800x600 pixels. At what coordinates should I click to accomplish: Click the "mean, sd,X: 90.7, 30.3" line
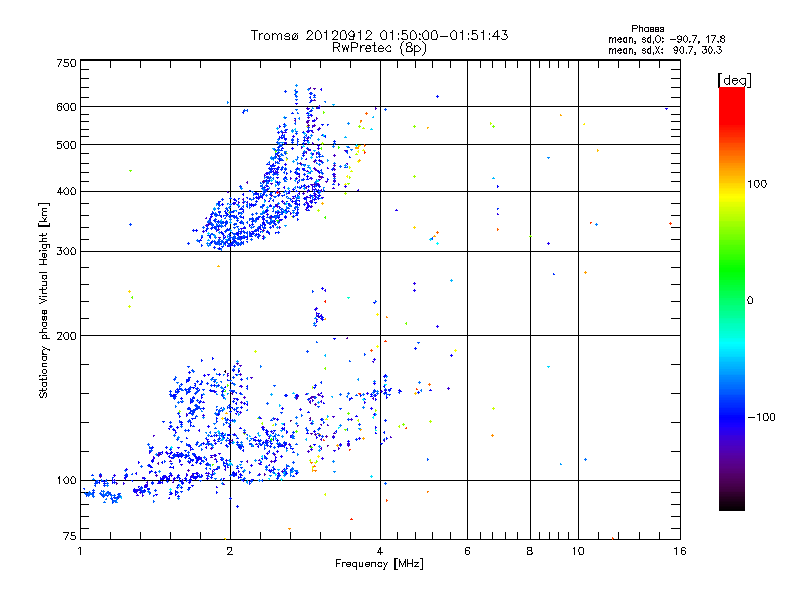[x=665, y=50]
